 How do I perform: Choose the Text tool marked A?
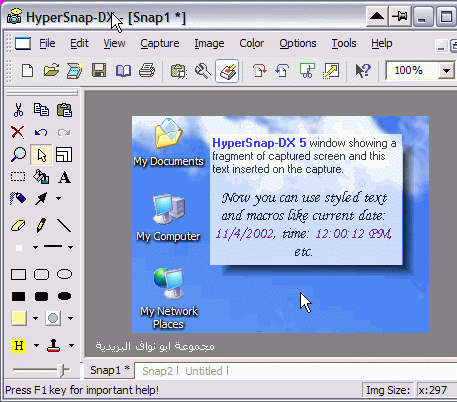click(x=65, y=177)
